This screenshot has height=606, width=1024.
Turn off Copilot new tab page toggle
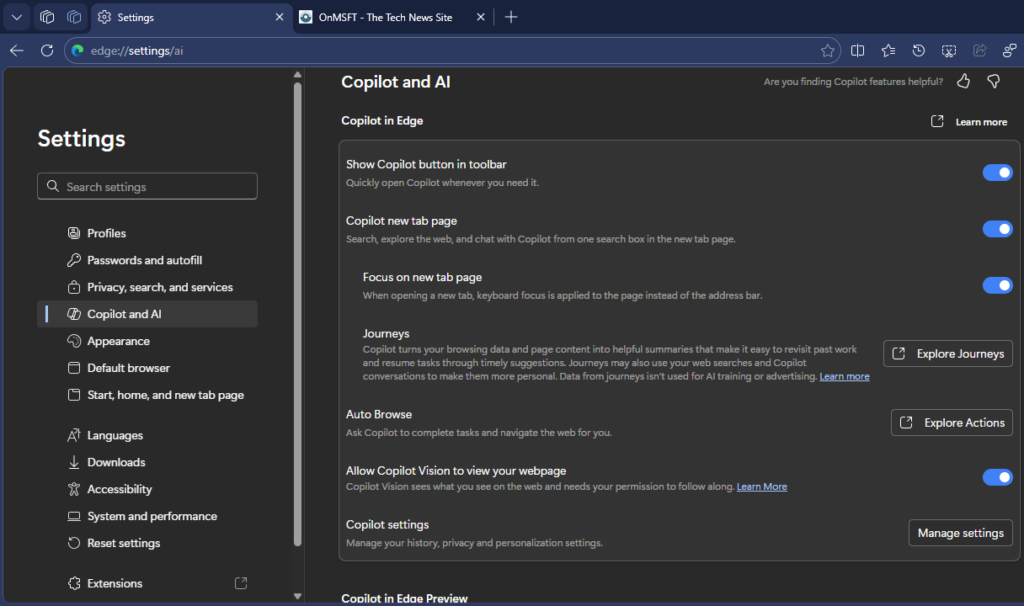coord(997,229)
